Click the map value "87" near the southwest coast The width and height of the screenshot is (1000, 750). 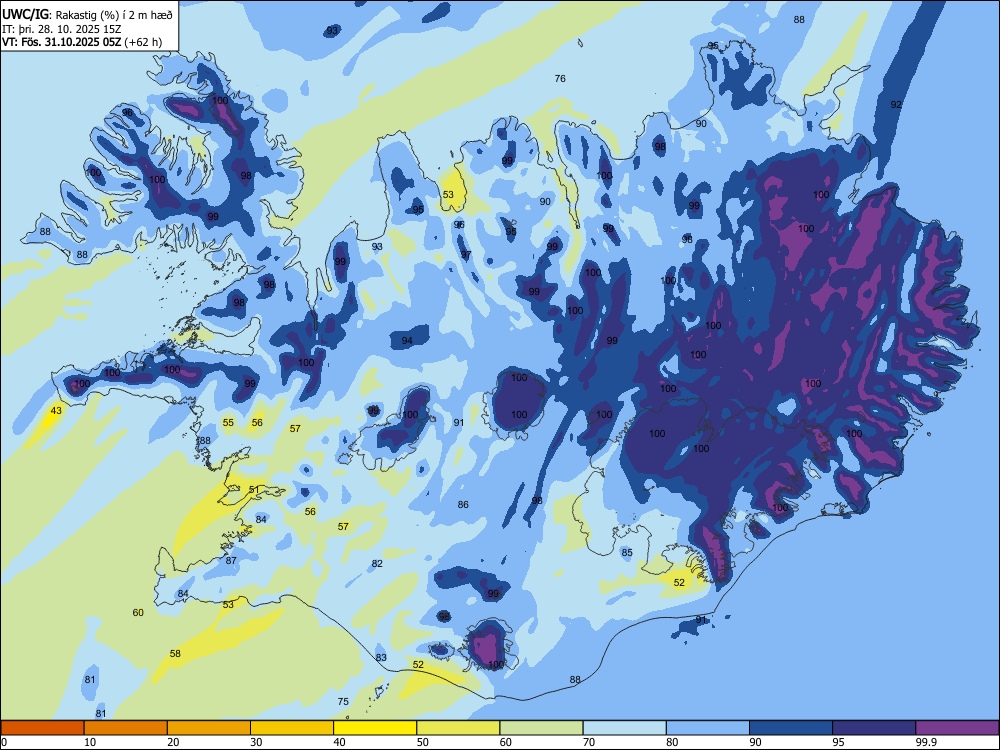(x=231, y=561)
